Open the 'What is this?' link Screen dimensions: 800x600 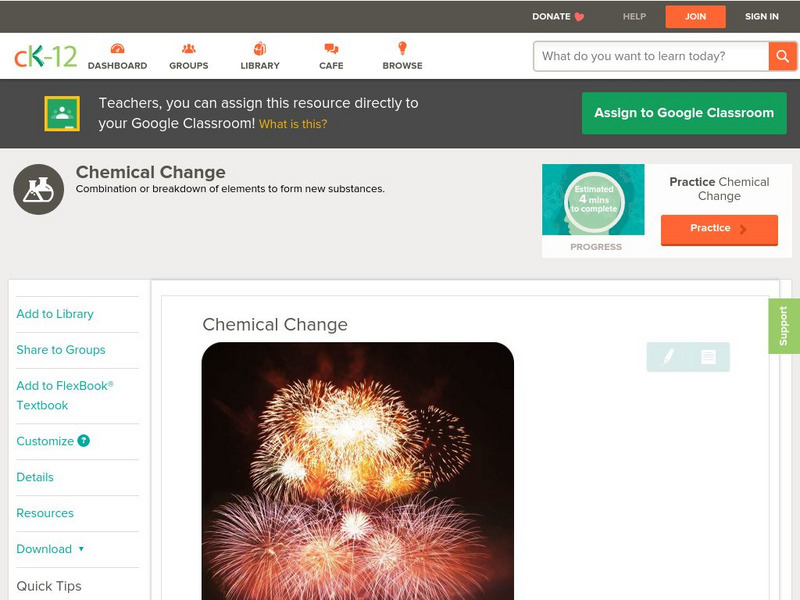pyautogui.click(x=293, y=124)
